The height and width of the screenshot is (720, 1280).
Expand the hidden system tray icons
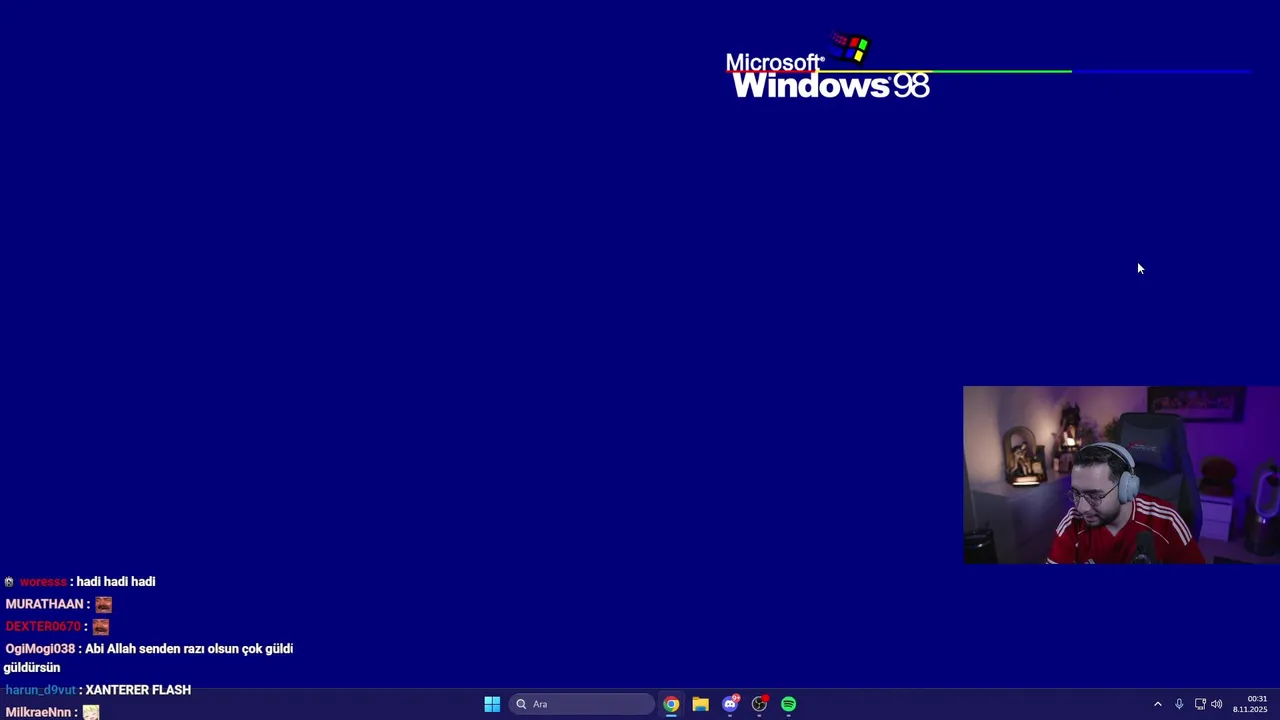(x=1158, y=704)
